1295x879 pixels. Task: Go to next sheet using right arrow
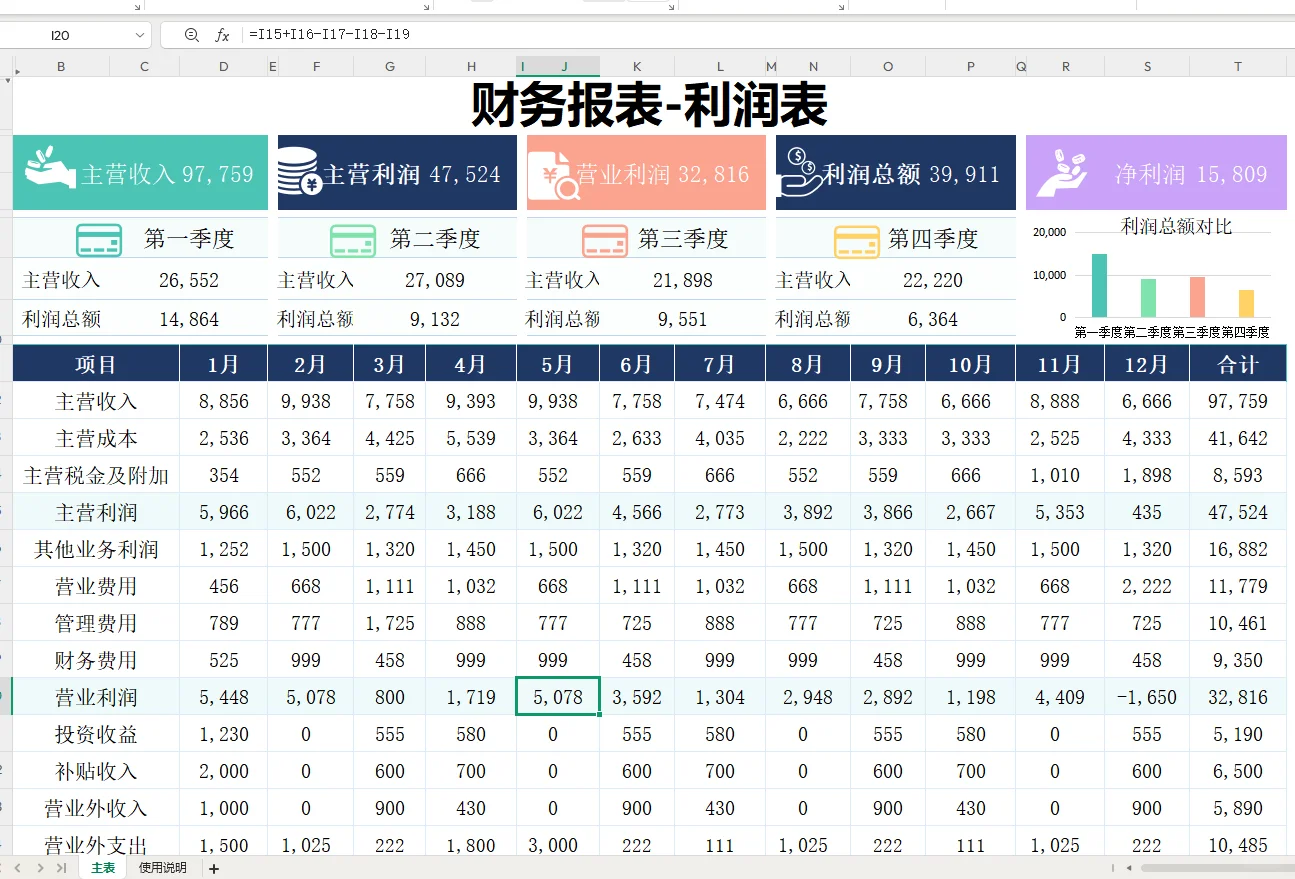tap(40, 868)
